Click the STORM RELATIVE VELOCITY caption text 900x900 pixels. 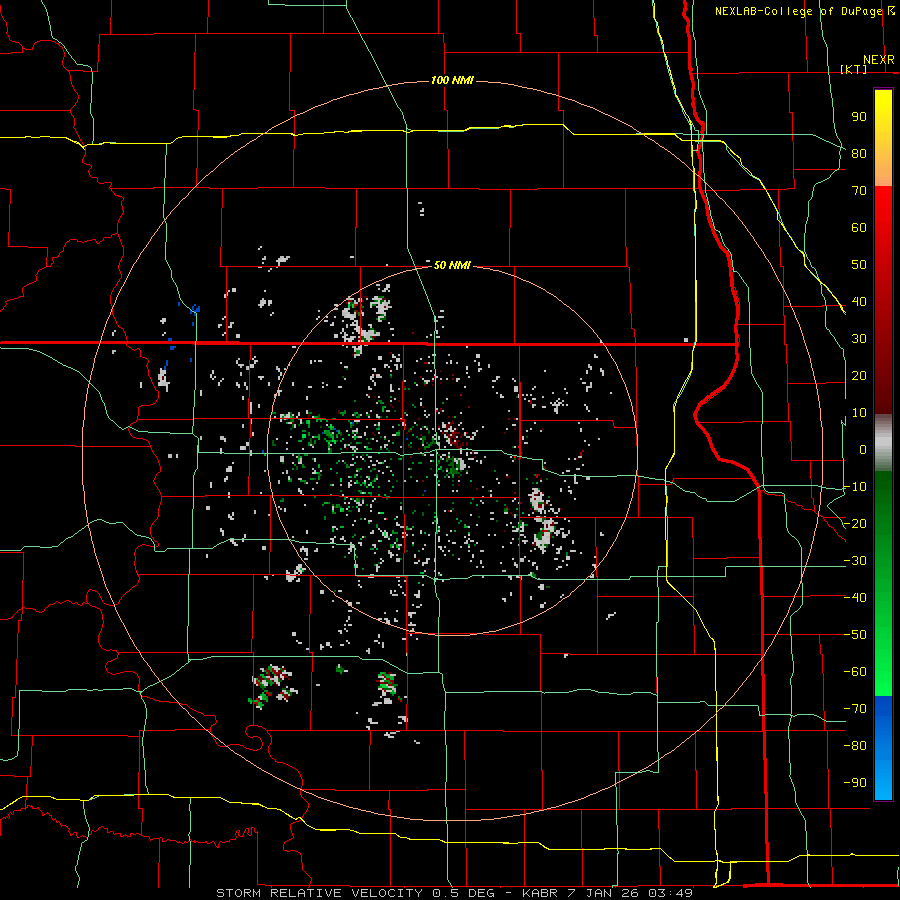coord(322,893)
